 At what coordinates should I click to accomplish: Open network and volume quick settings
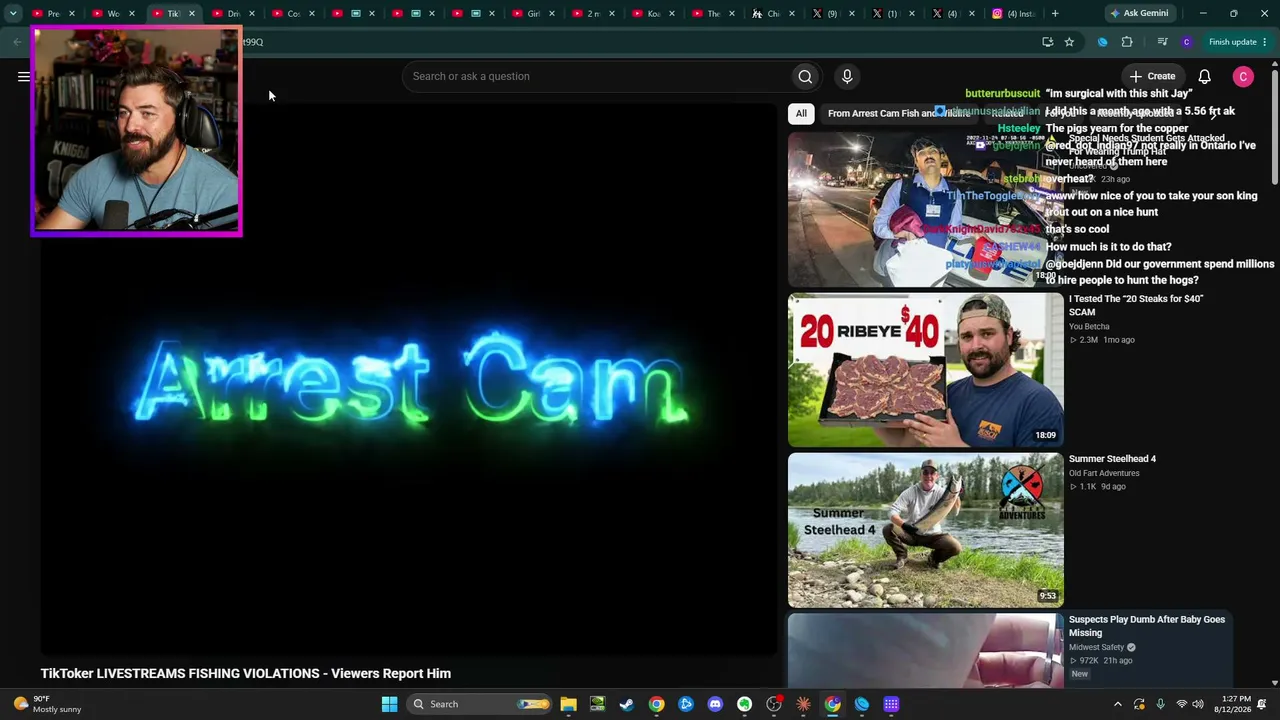(1189, 704)
